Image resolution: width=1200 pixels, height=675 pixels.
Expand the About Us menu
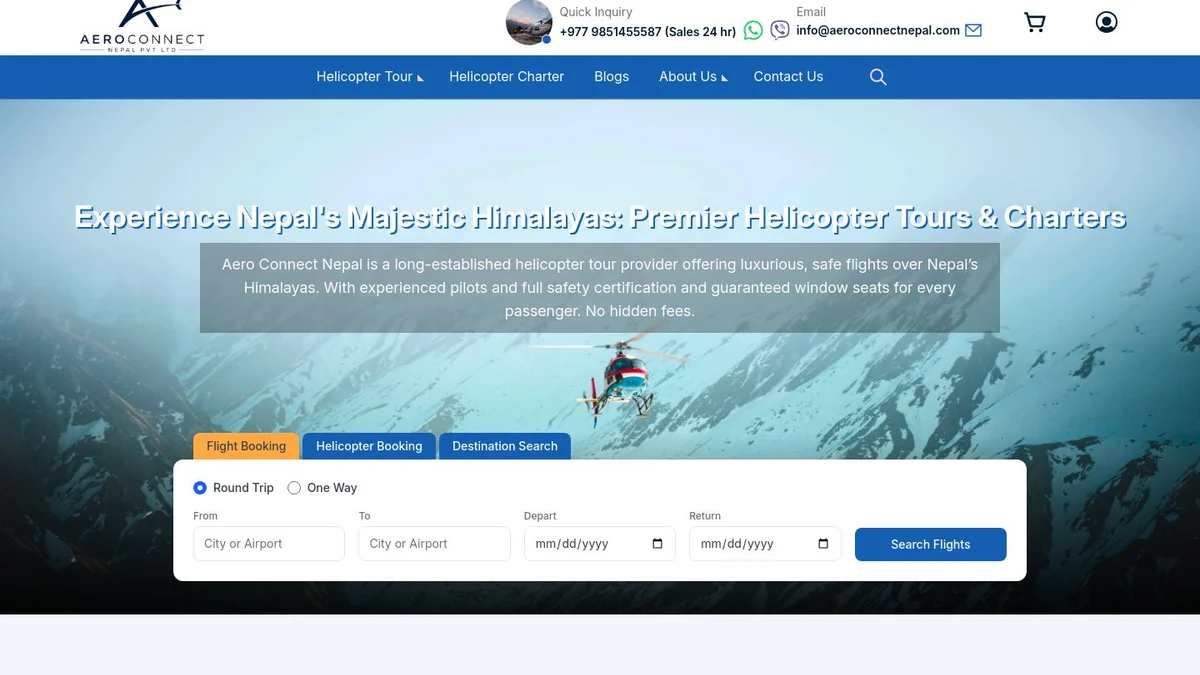pyautogui.click(x=693, y=77)
